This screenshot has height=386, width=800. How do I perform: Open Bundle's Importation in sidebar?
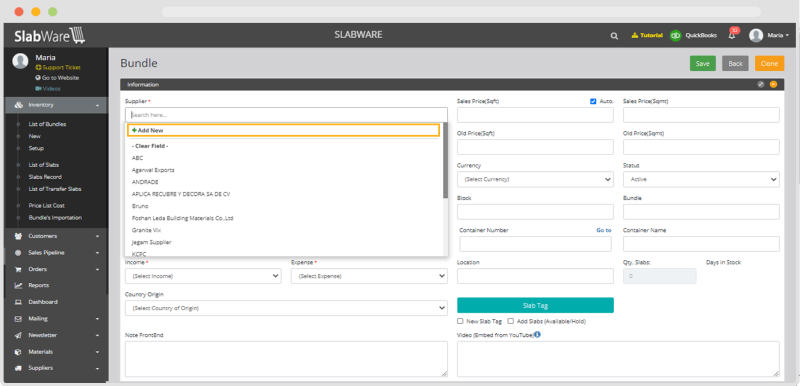click(x=55, y=218)
